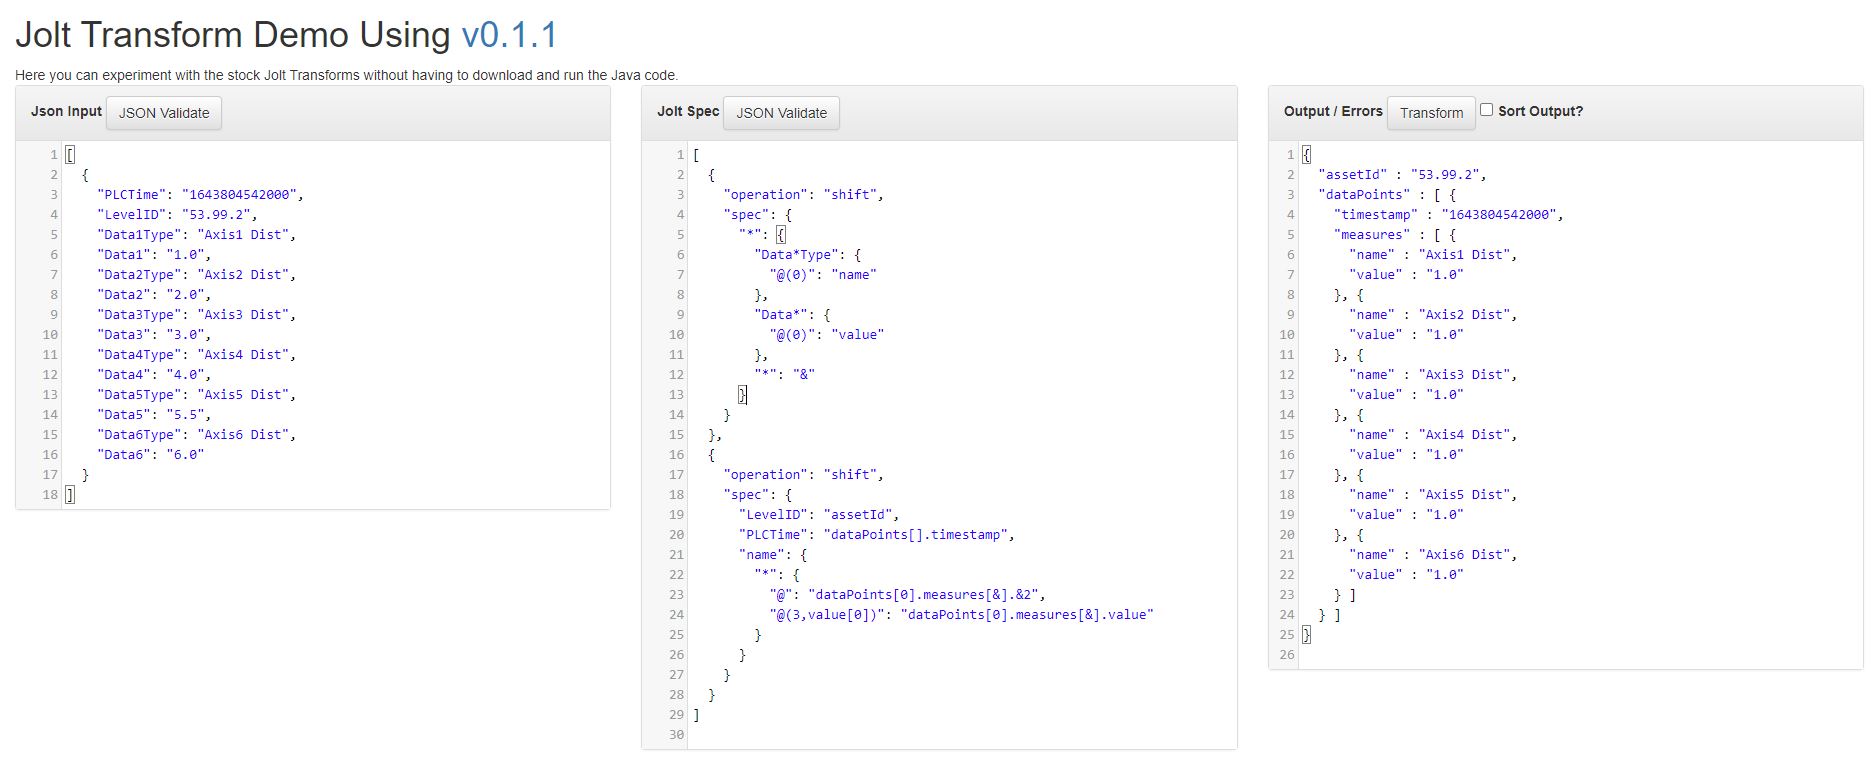Place cursor on "PLCTime": "1643804542000" in Json Input
This screenshot has width=1873, height=760.
point(200,195)
